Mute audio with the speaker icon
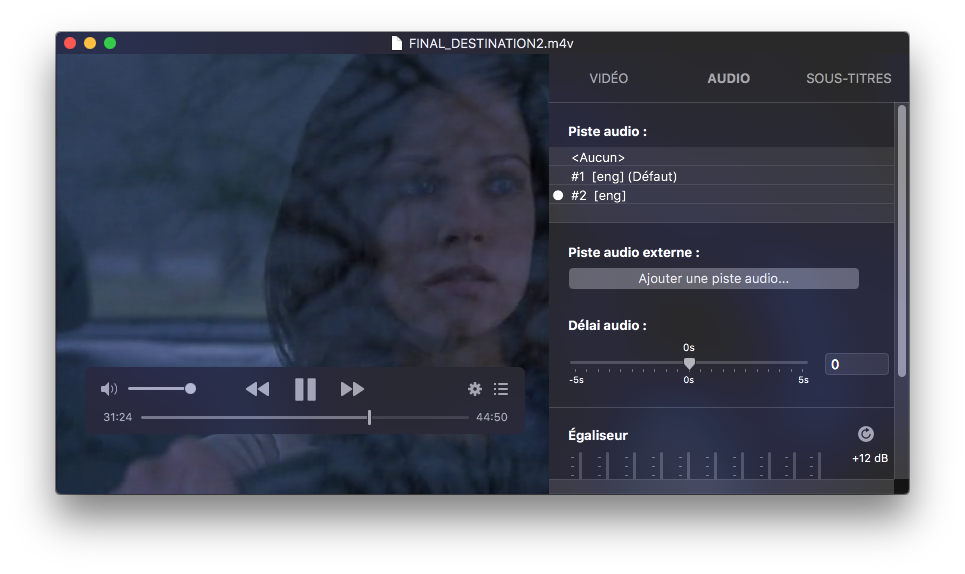The image size is (965, 574). (108, 389)
